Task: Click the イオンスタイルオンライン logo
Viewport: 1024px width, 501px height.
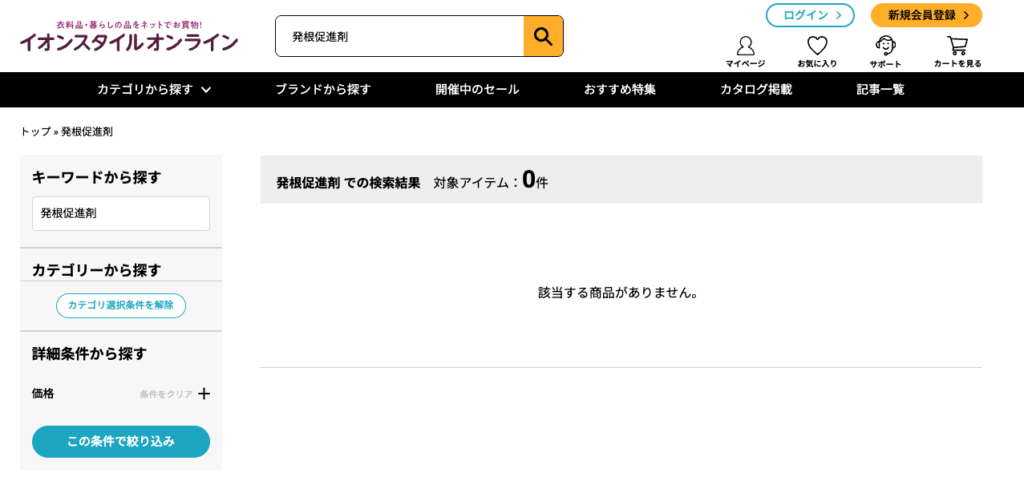Action: point(129,37)
